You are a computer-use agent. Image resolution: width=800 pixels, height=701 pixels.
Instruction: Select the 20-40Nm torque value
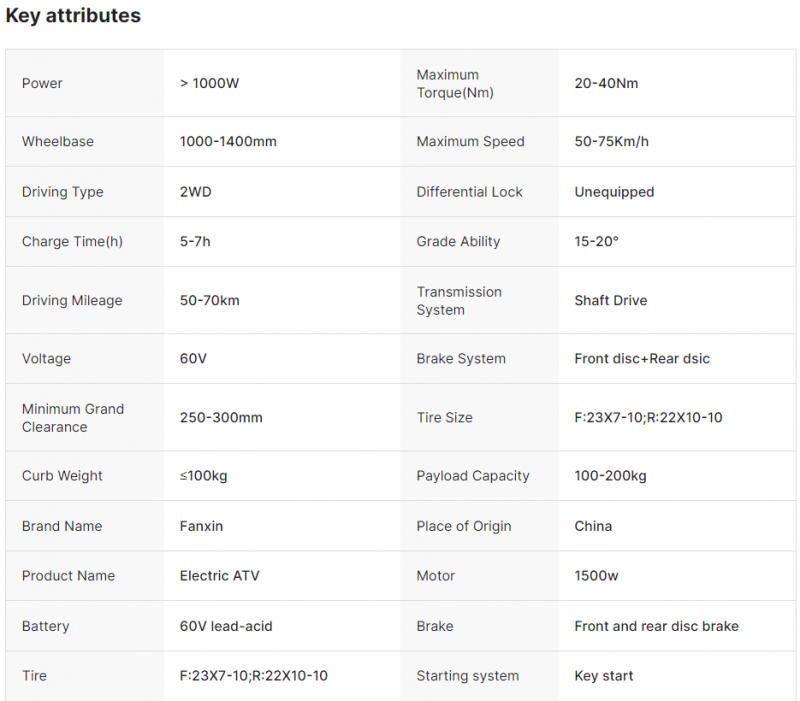[x=606, y=83]
